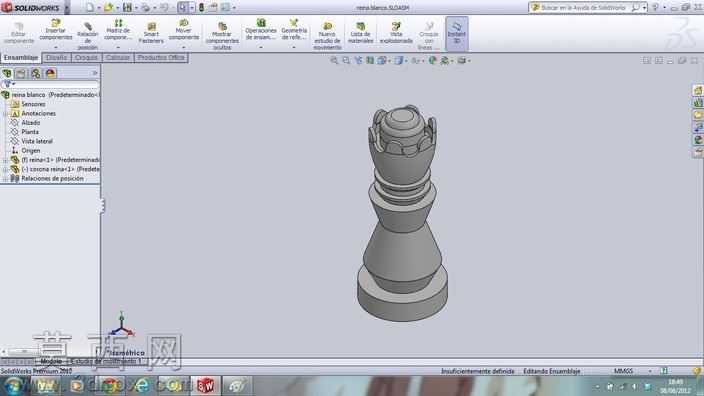Viewport: 704px width, 396px height.
Task: Click the Save icon
Action: click(127, 7)
